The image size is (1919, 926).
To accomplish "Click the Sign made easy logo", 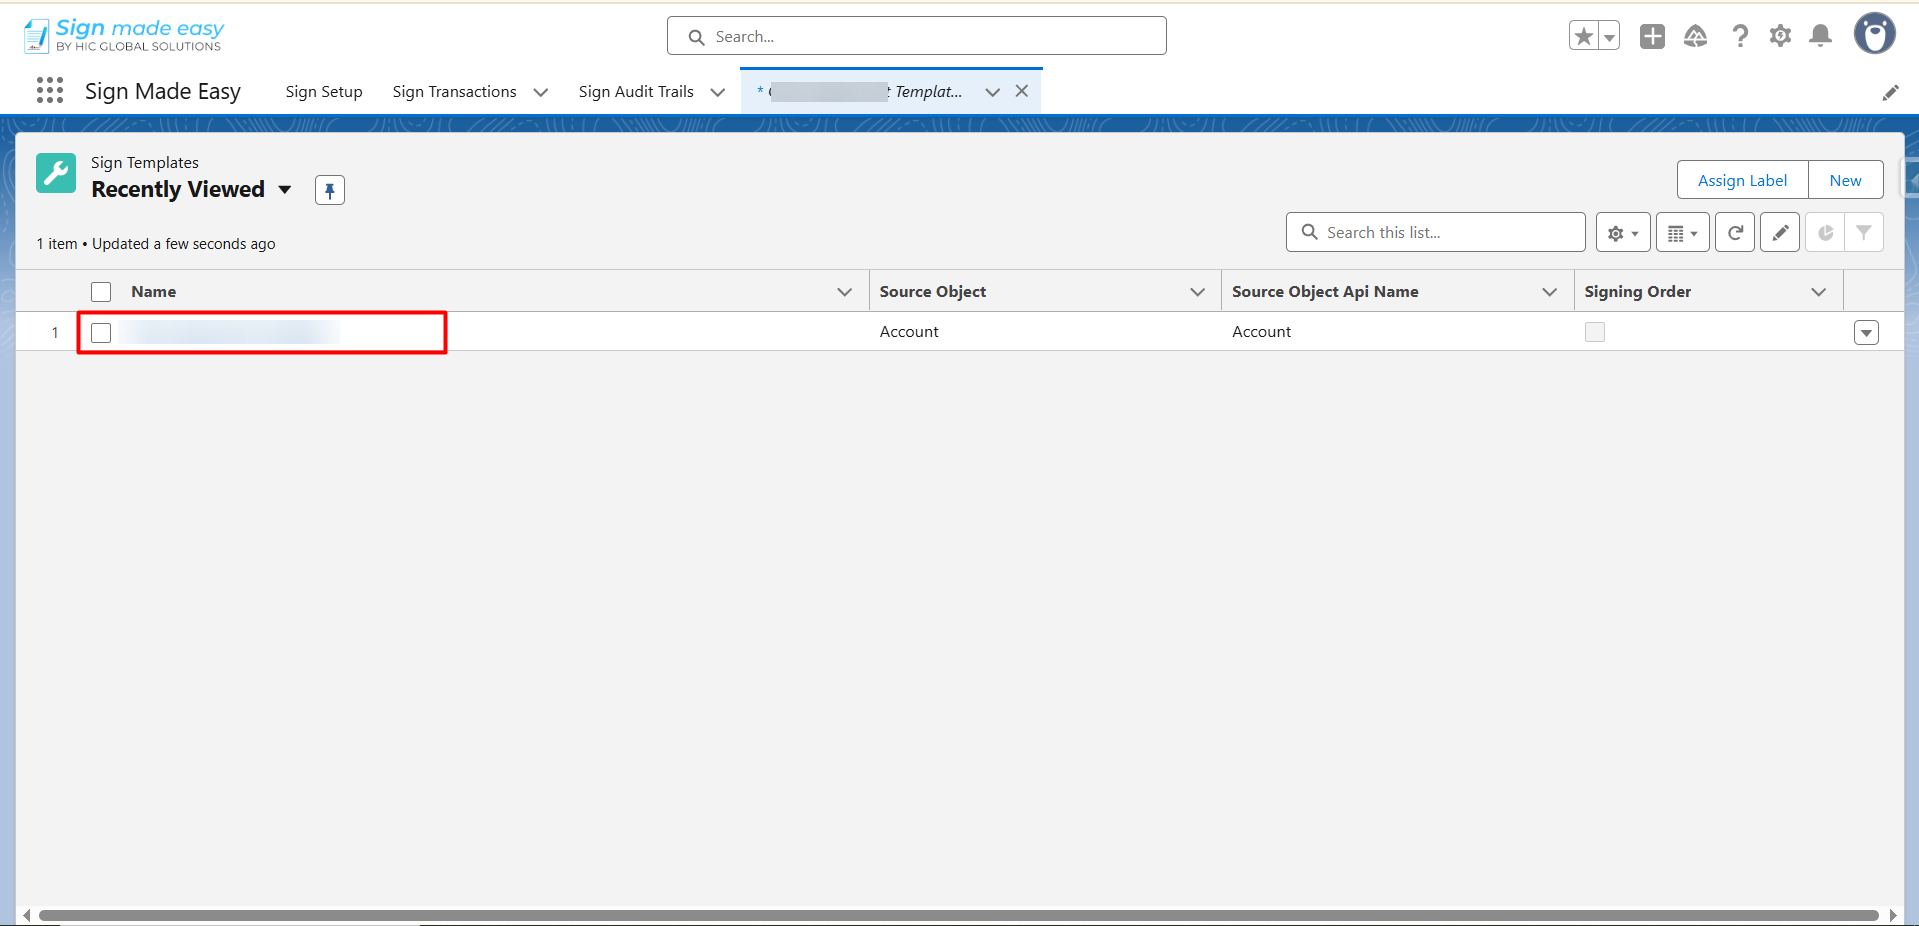I will point(124,35).
